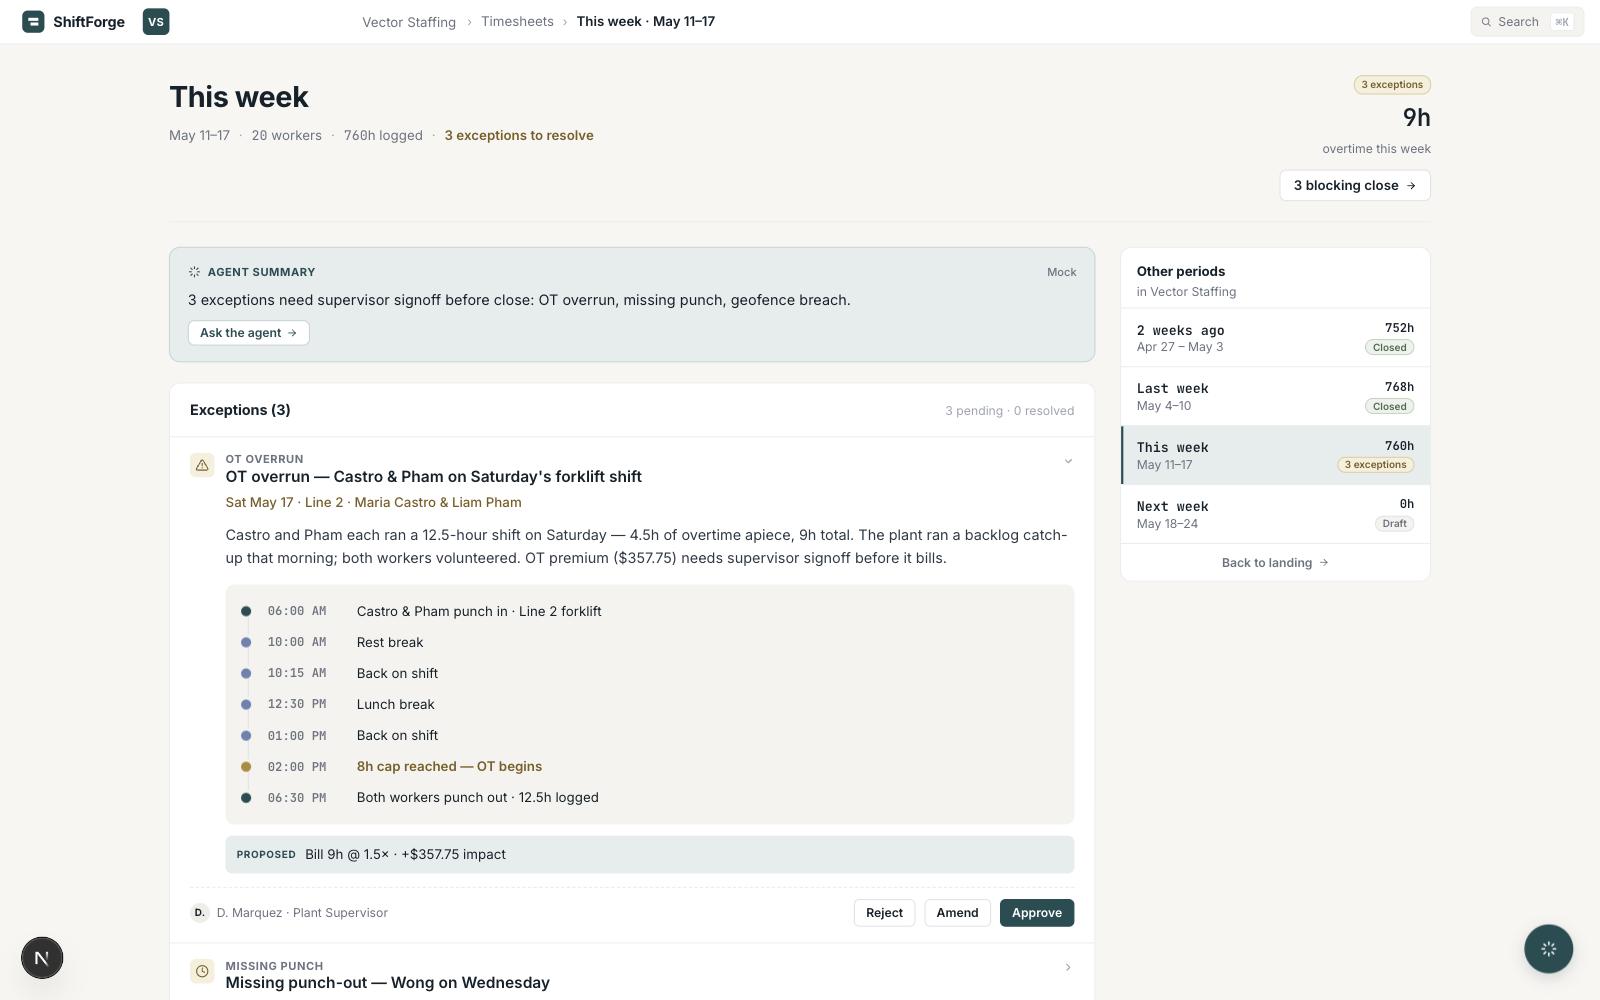Reject the OT overrun exception

[x=884, y=913]
